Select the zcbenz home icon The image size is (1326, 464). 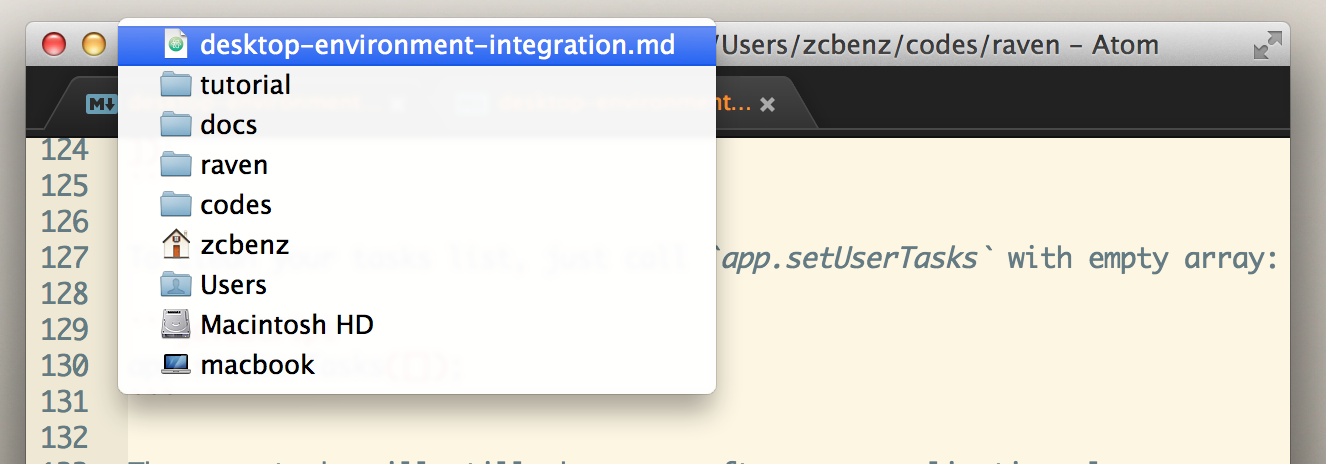click(176, 245)
